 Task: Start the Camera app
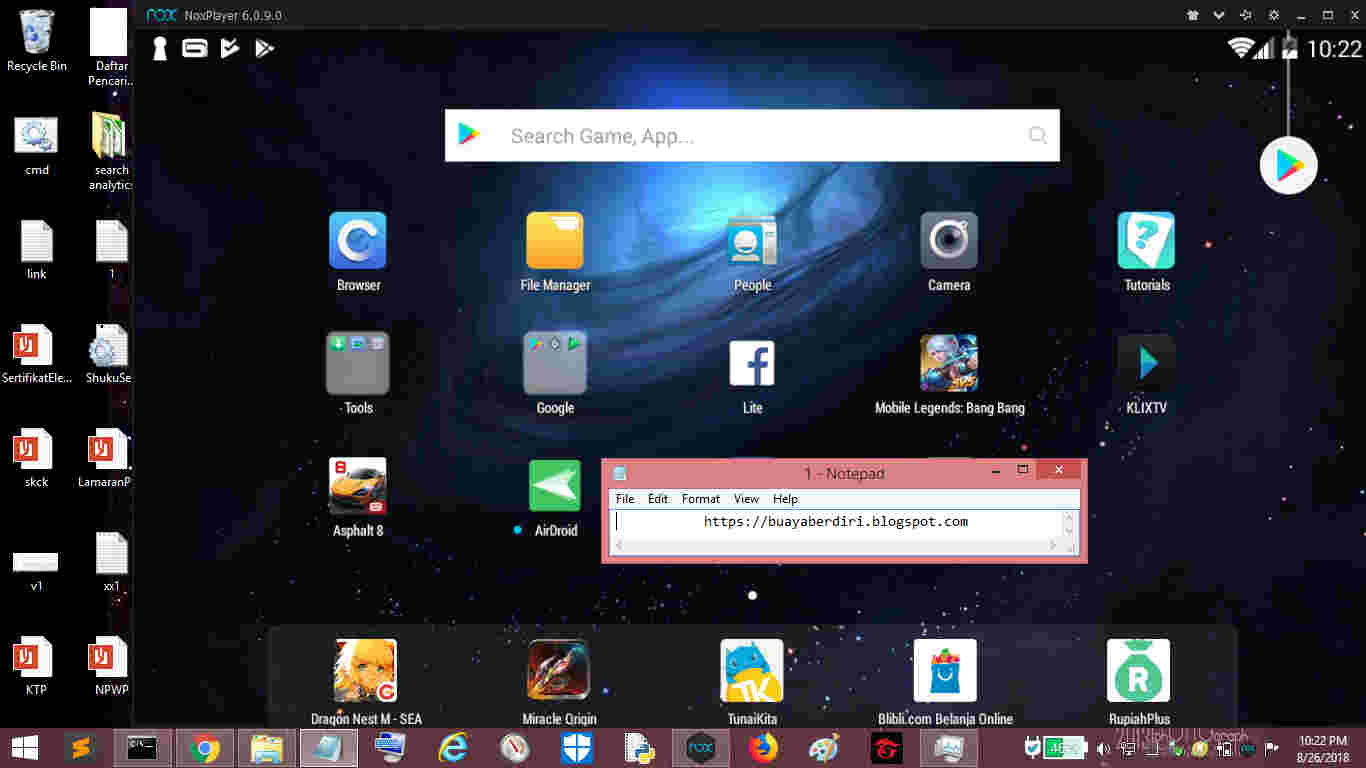[949, 241]
